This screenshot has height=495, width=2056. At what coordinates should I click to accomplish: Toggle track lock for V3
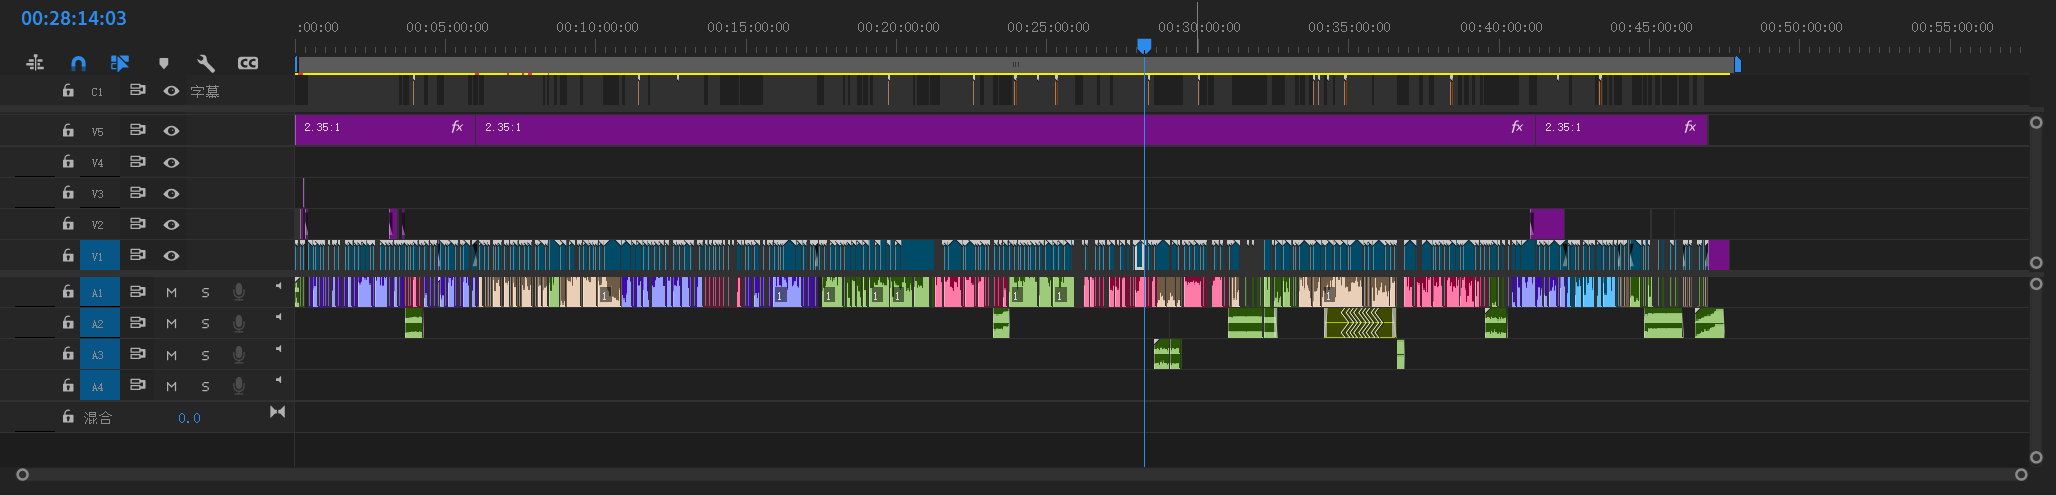68,193
